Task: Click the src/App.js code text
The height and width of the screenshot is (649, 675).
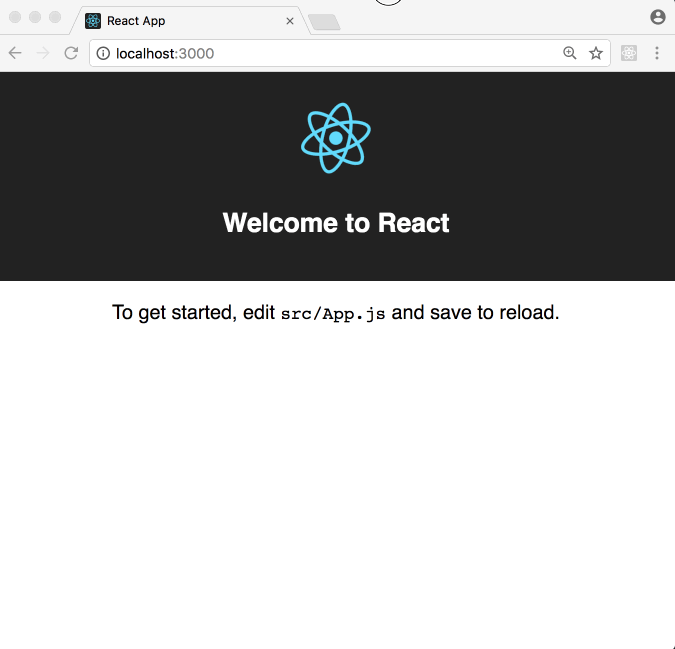Action: pyautogui.click(x=333, y=313)
